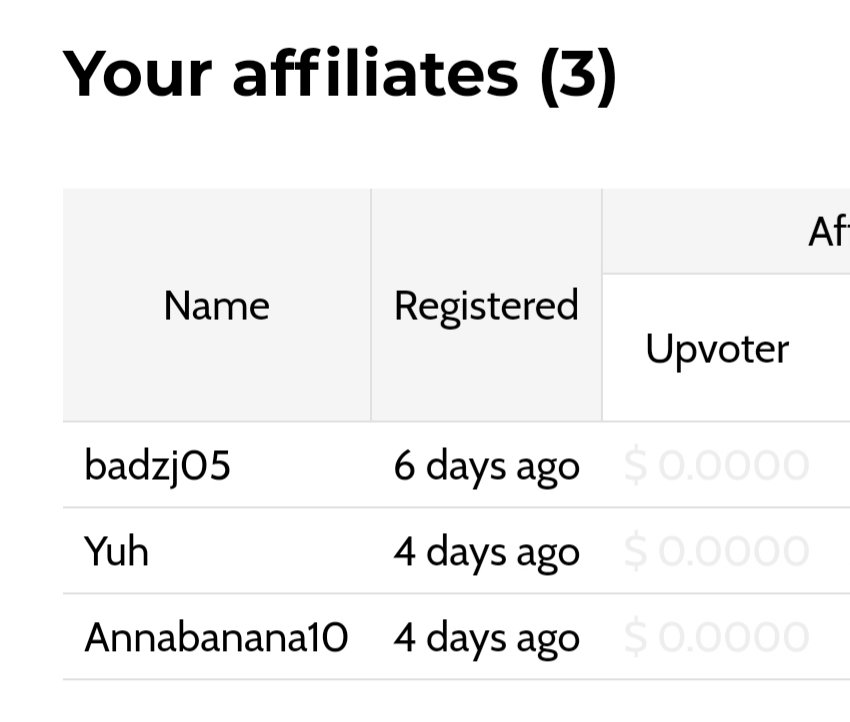The height and width of the screenshot is (722, 850).
Task: Click Yuh's 4 days ago registration
Action: [487, 553]
